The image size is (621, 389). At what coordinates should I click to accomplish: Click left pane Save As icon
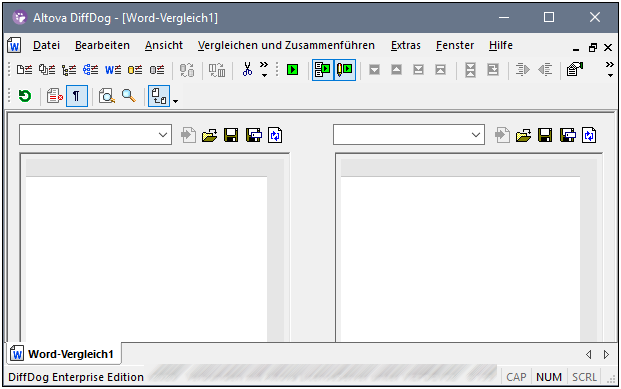(253, 135)
